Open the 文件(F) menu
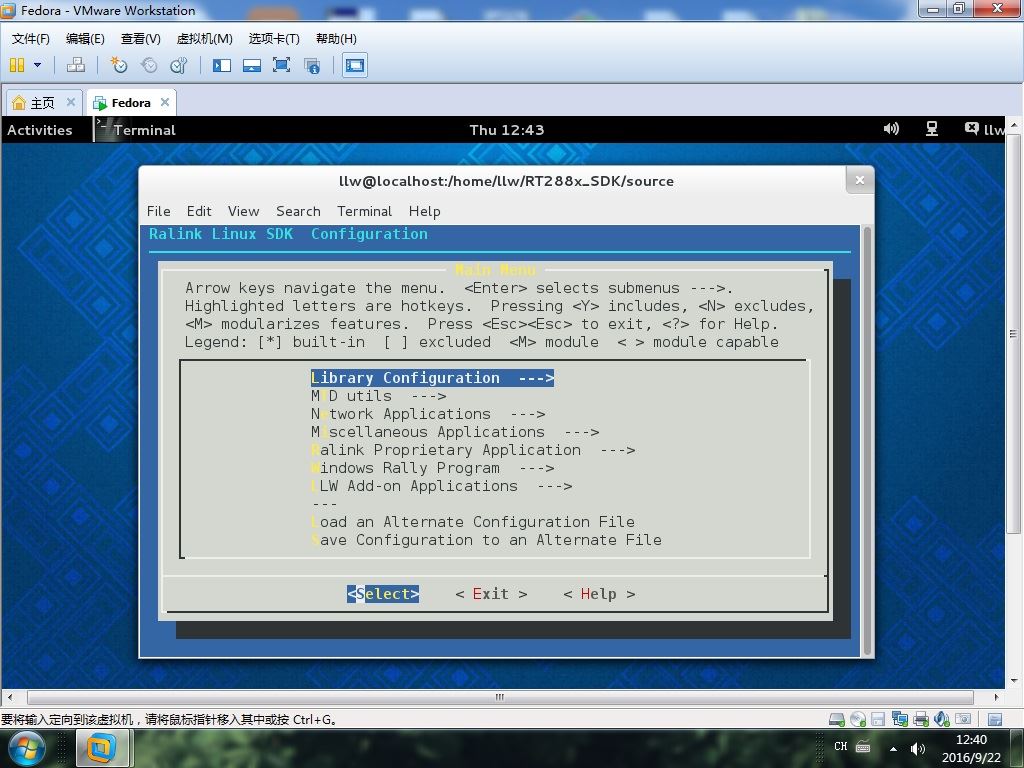The width and height of the screenshot is (1024, 768). (31, 39)
